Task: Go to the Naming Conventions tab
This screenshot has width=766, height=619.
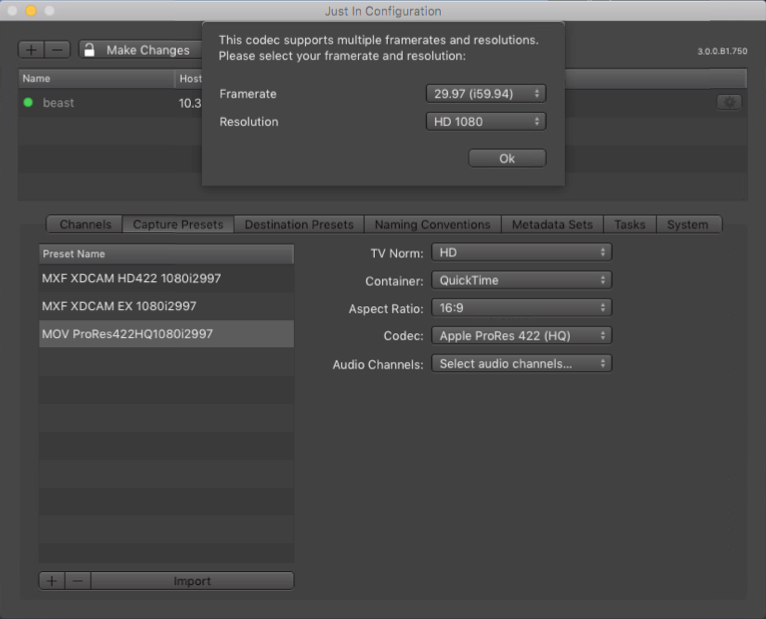Action: tap(432, 224)
